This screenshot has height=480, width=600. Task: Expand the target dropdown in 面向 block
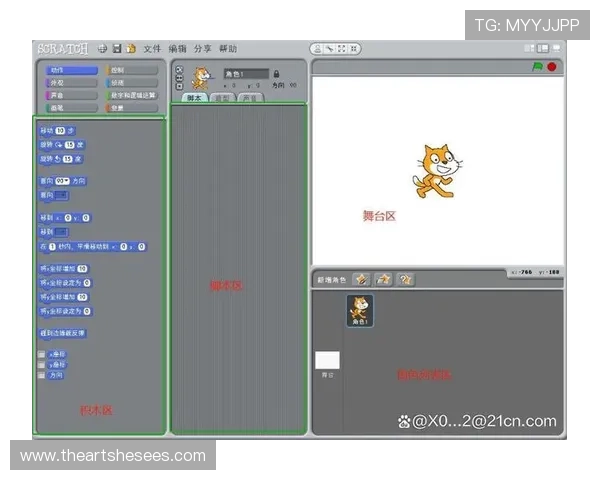(x=62, y=194)
